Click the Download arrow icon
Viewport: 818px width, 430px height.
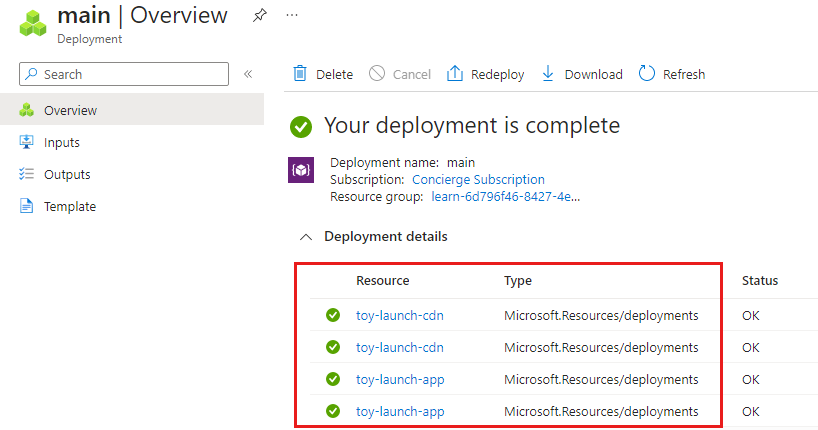pyautogui.click(x=548, y=74)
